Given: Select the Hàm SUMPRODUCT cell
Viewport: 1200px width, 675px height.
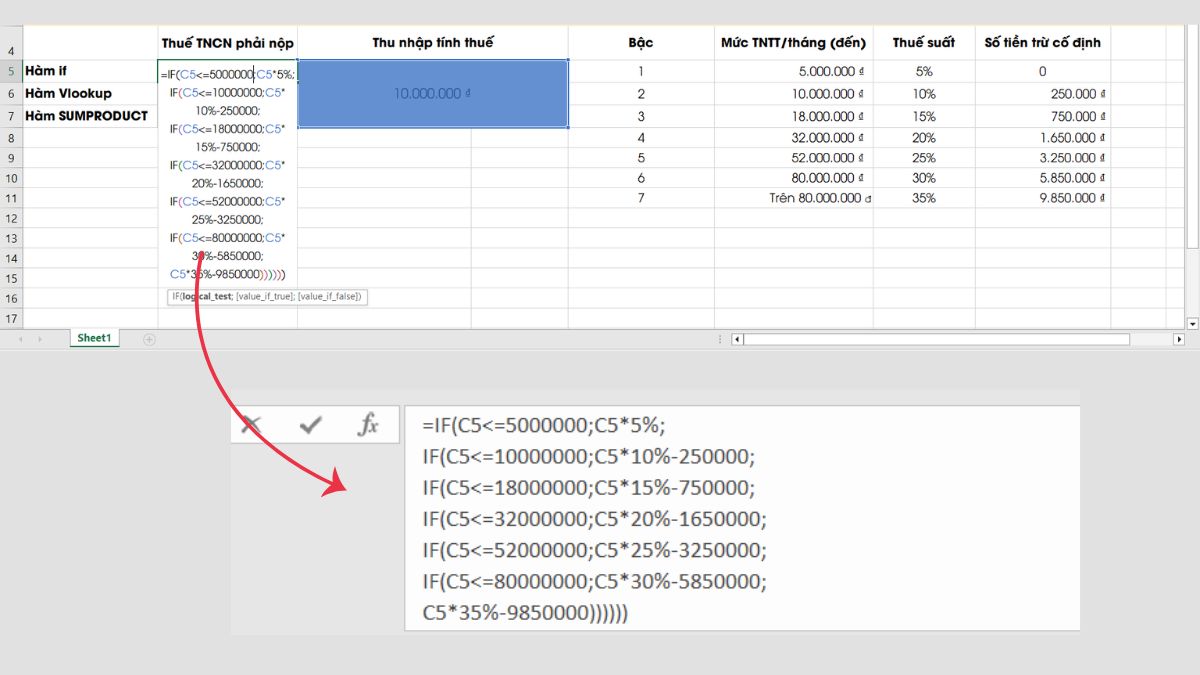Looking at the screenshot, I should click(100, 115).
